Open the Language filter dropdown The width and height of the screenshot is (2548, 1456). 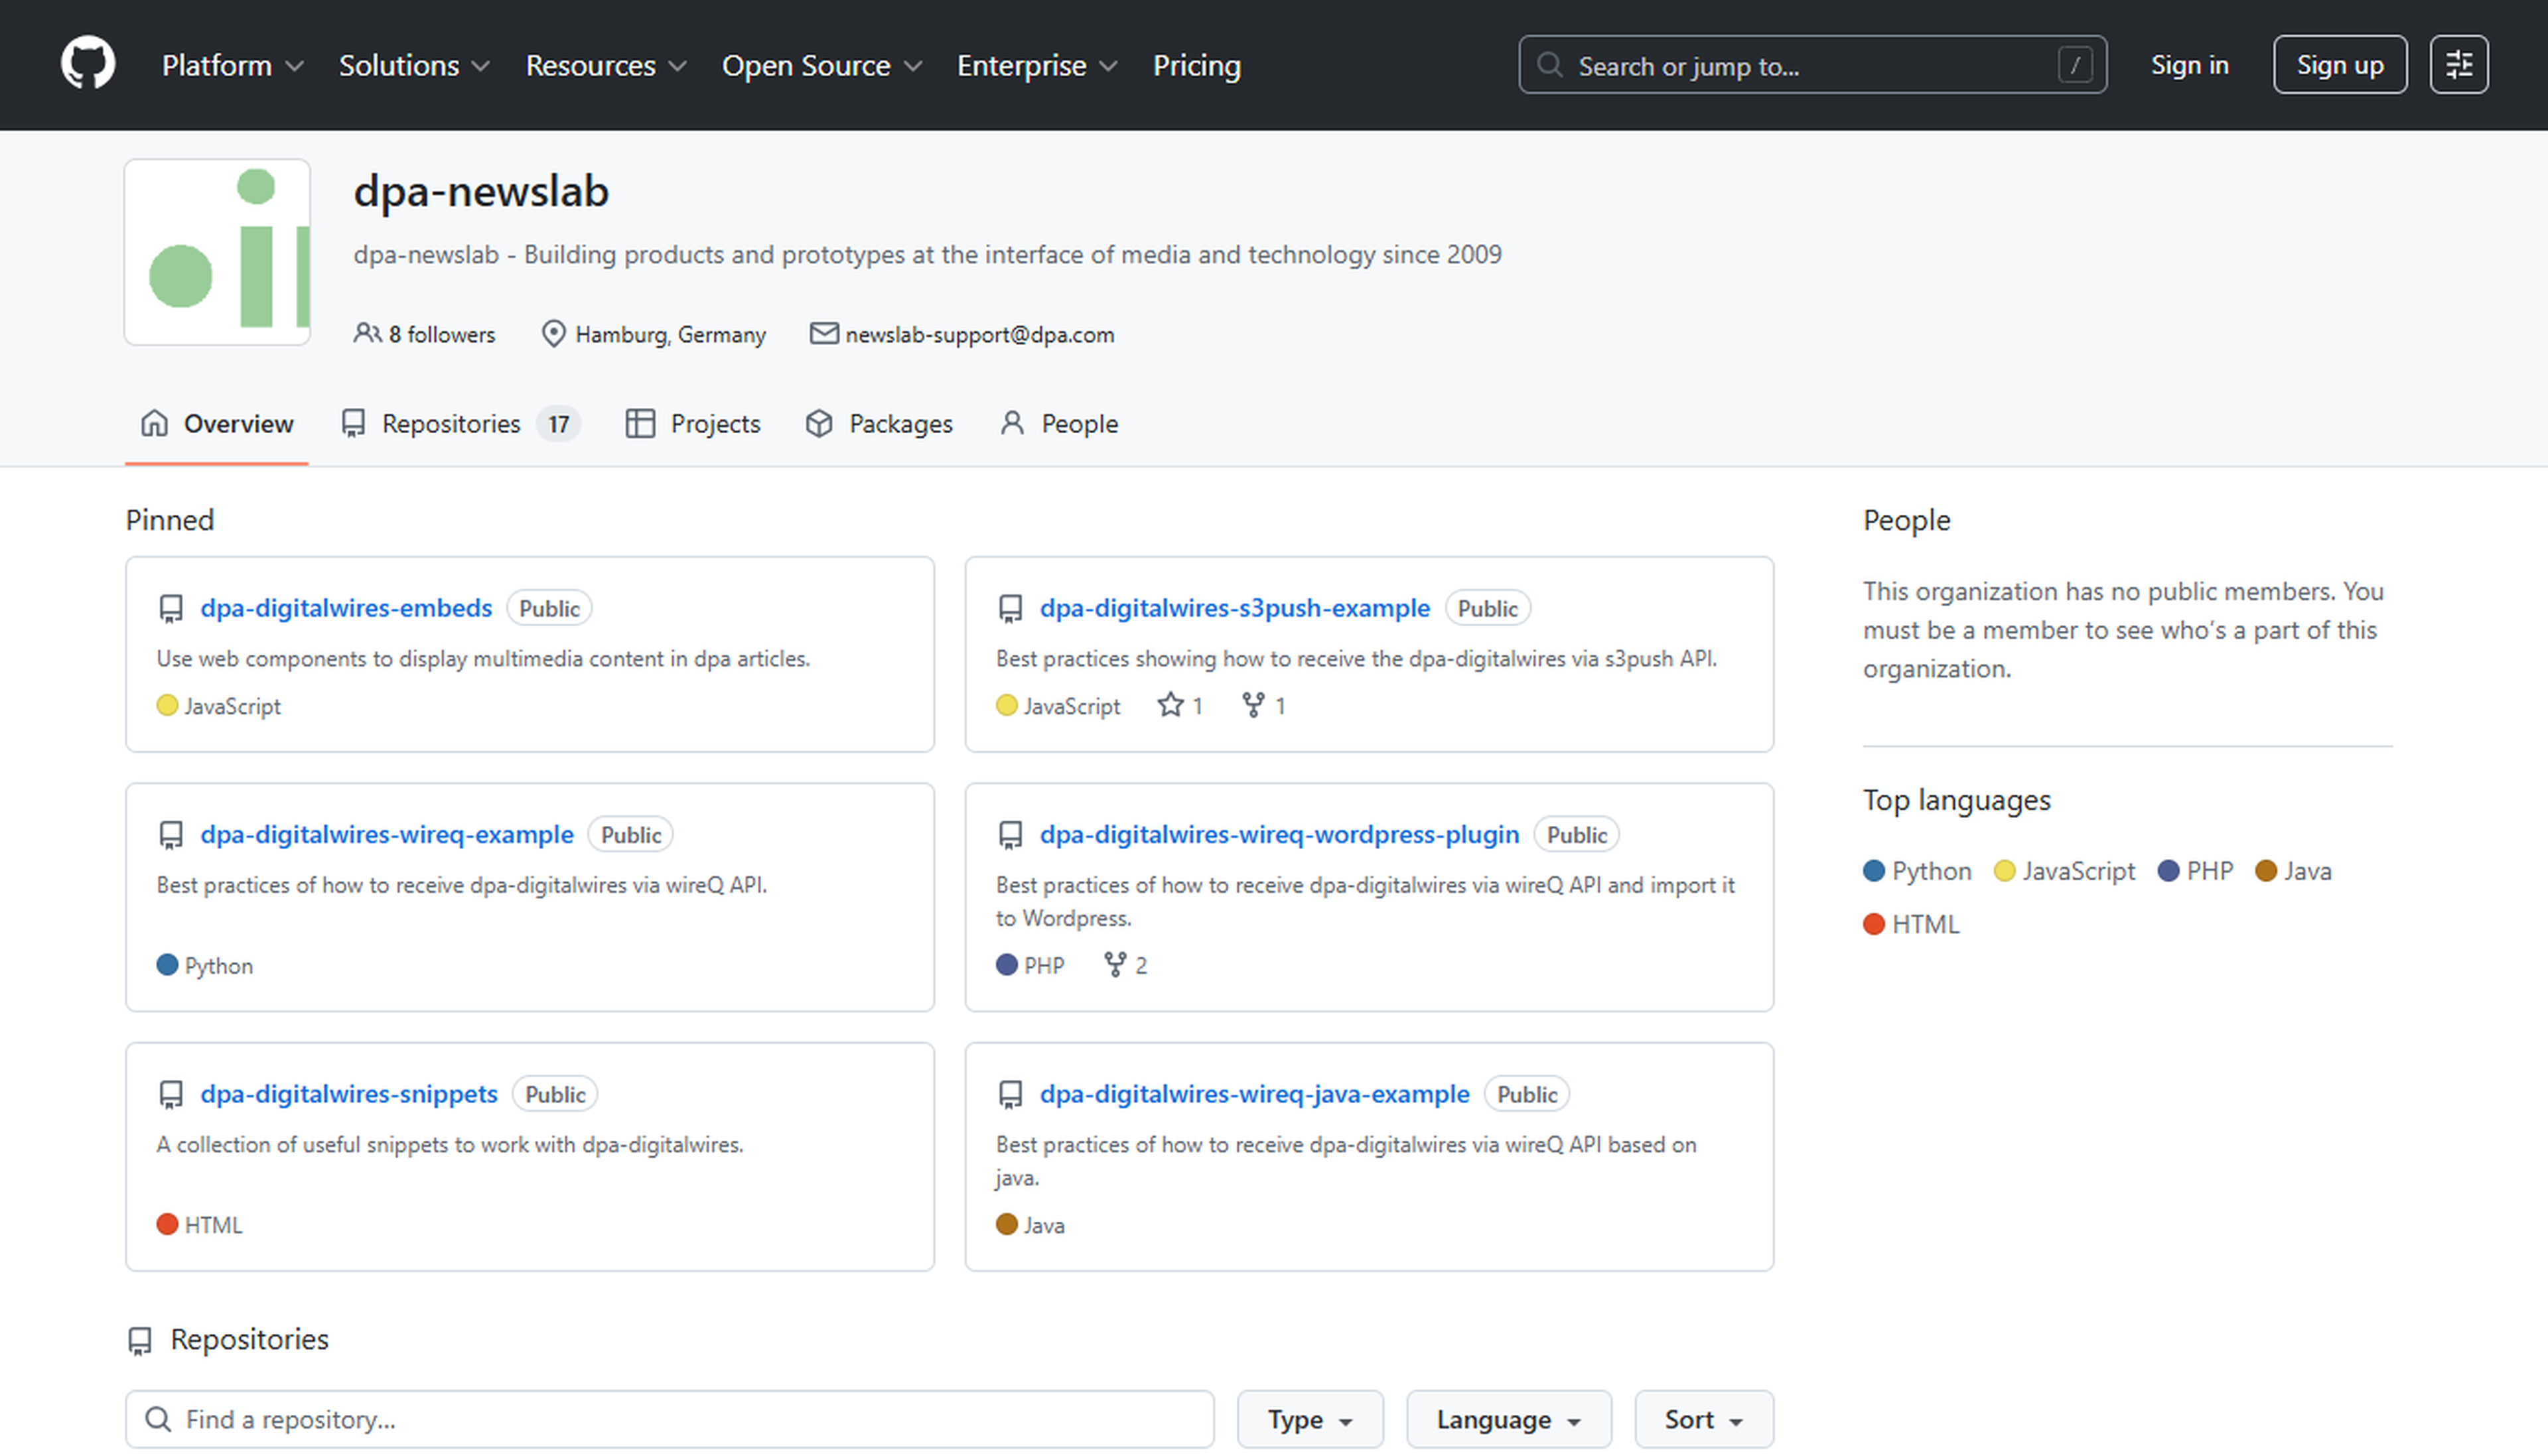pos(1508,1419)
